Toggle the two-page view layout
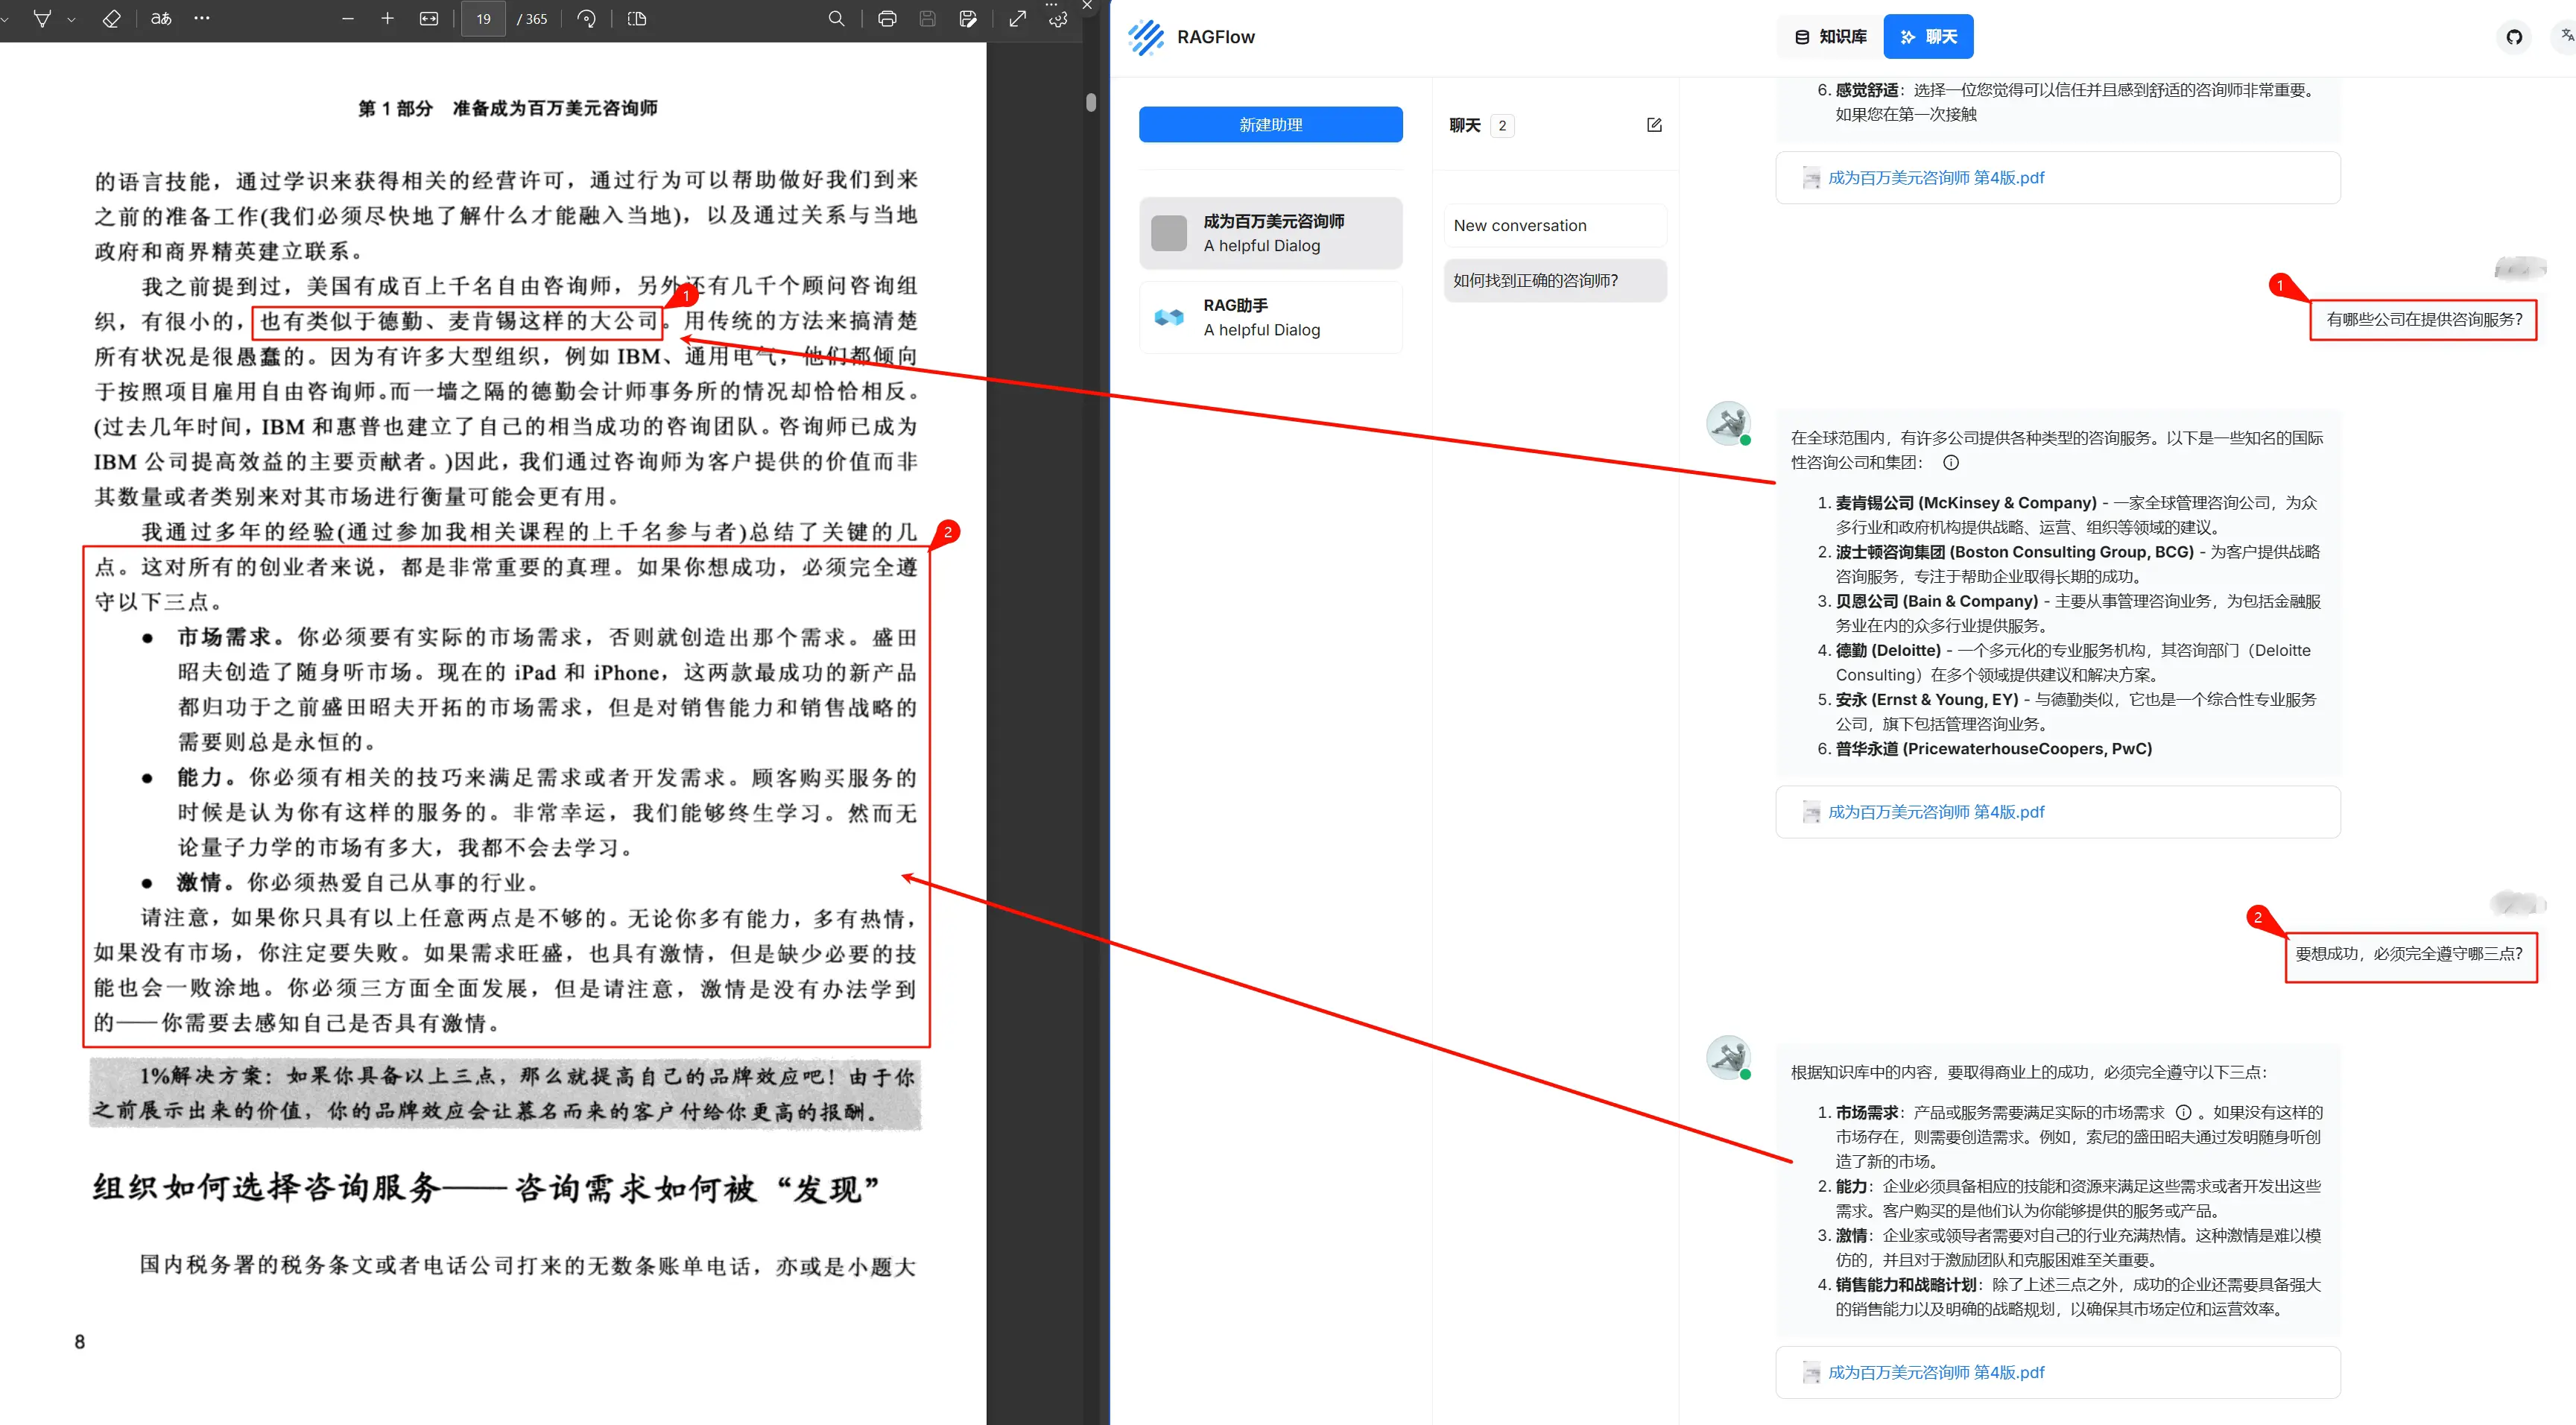 [x=637, y=19]
